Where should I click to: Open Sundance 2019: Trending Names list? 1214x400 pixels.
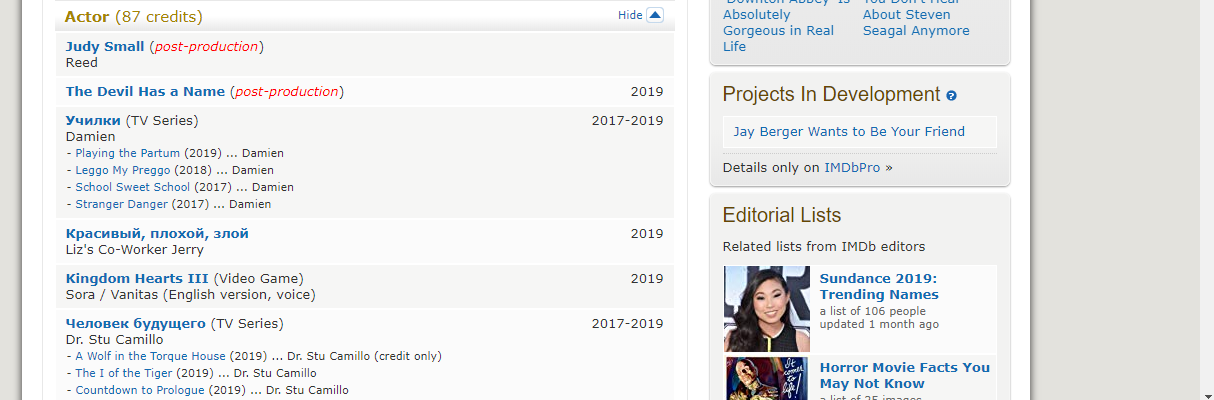[879, 287]
